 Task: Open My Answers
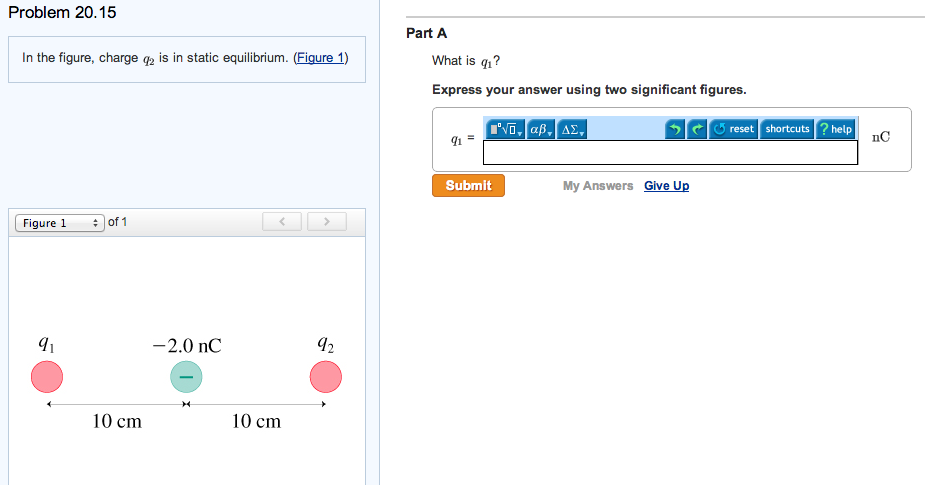(x=598, y=186)
